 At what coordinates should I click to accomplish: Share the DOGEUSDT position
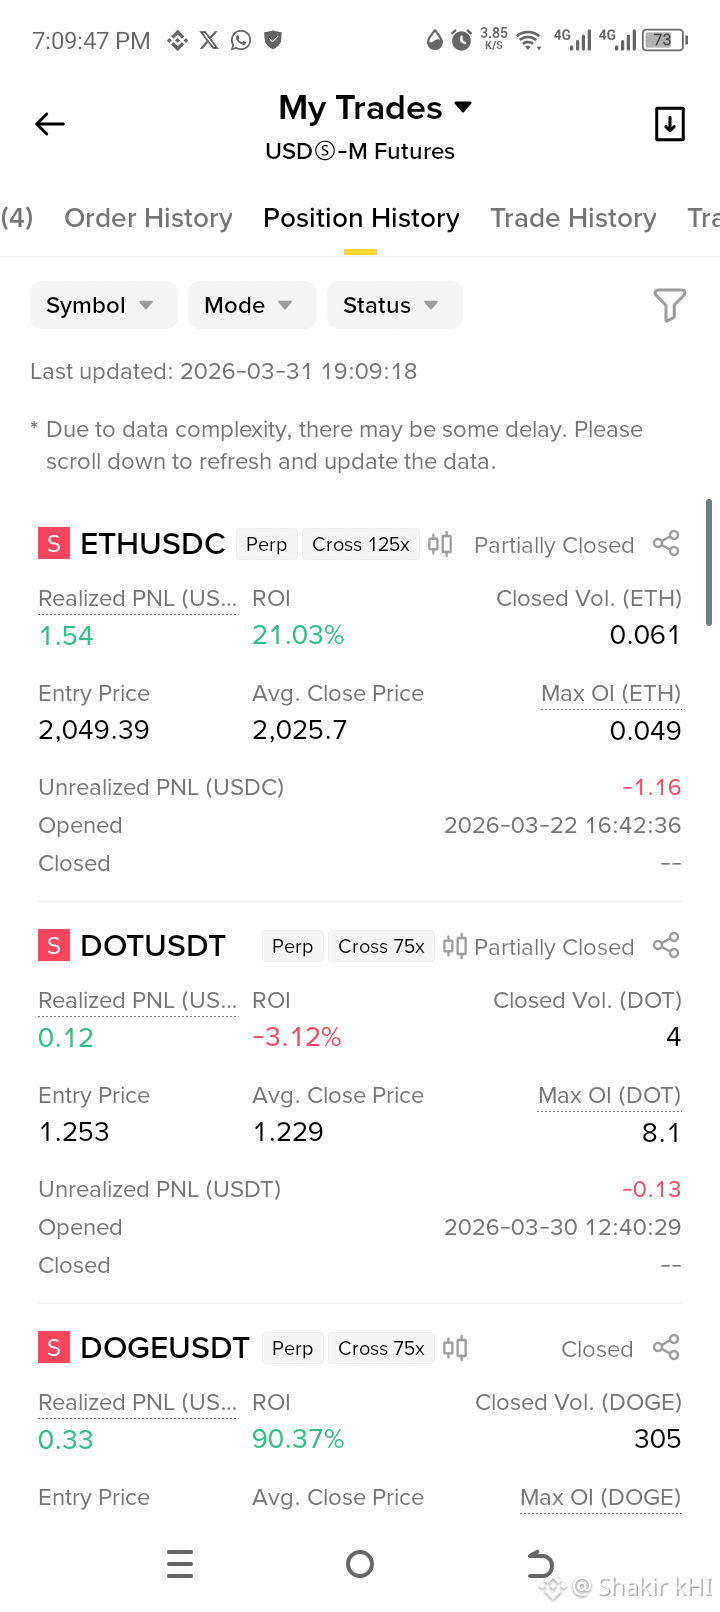click(x=666, y=1348)
